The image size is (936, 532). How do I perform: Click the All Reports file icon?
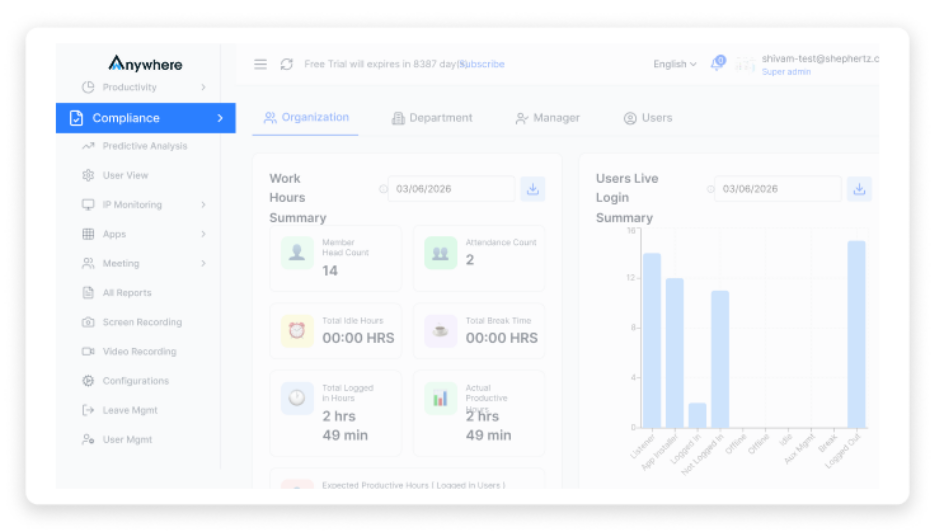coord(88,293)
